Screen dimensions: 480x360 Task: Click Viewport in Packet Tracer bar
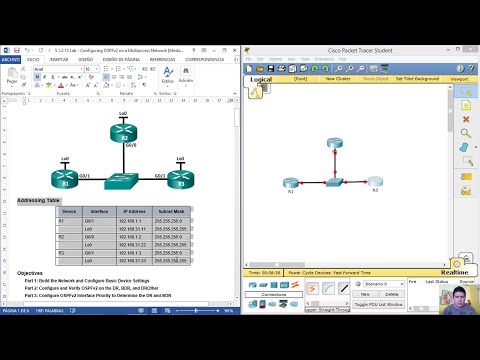(459, 79)
